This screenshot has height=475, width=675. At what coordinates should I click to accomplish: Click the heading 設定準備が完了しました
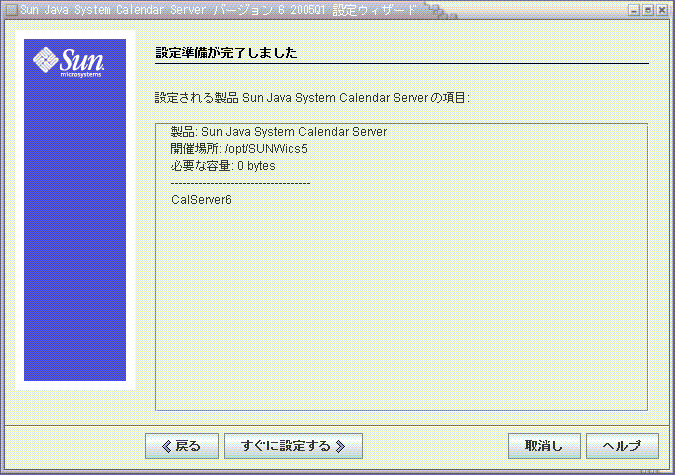point(226,53)
